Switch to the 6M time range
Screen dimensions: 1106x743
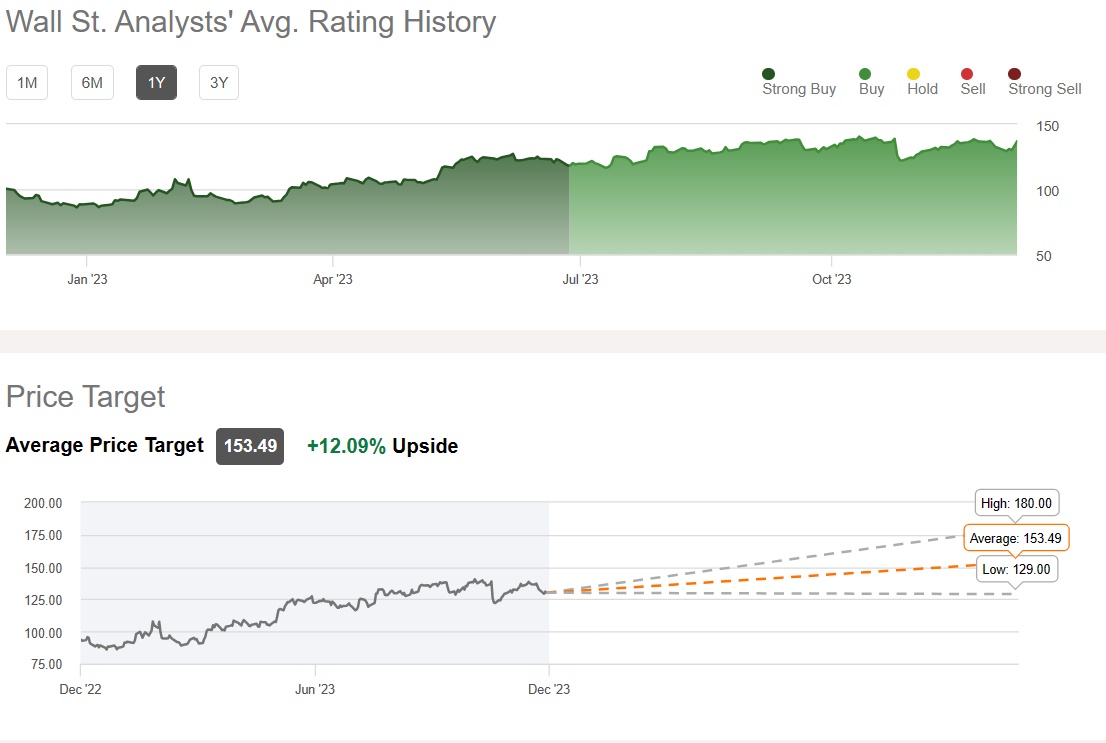[x=92, y=83]
